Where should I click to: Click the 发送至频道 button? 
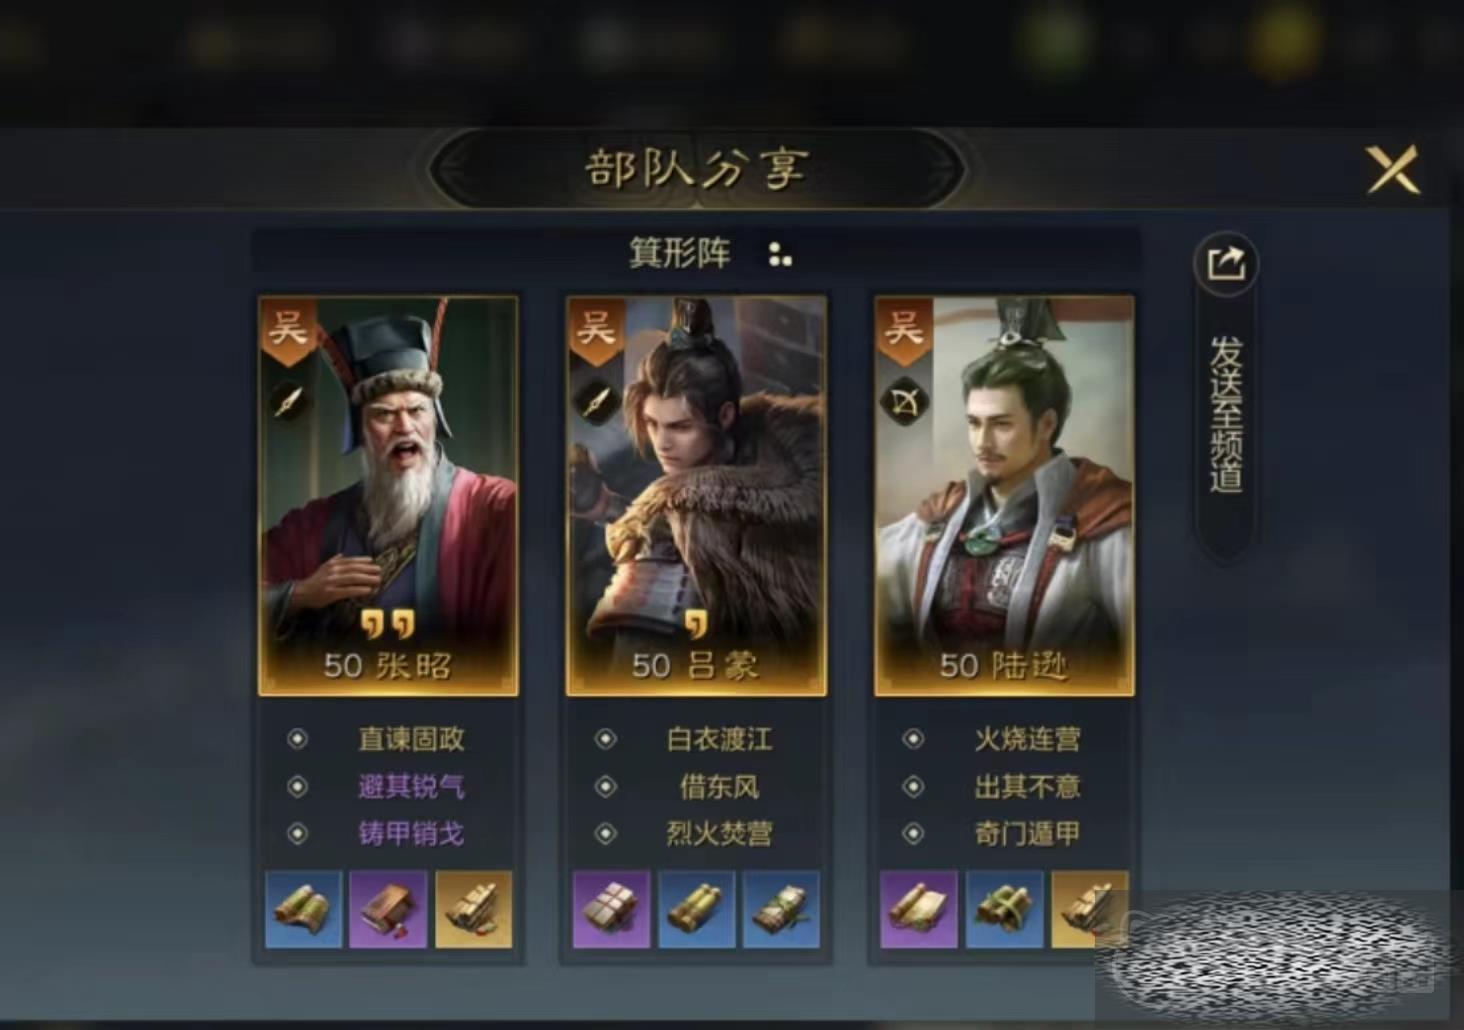pyautogui.click(x=1226, y=414)
